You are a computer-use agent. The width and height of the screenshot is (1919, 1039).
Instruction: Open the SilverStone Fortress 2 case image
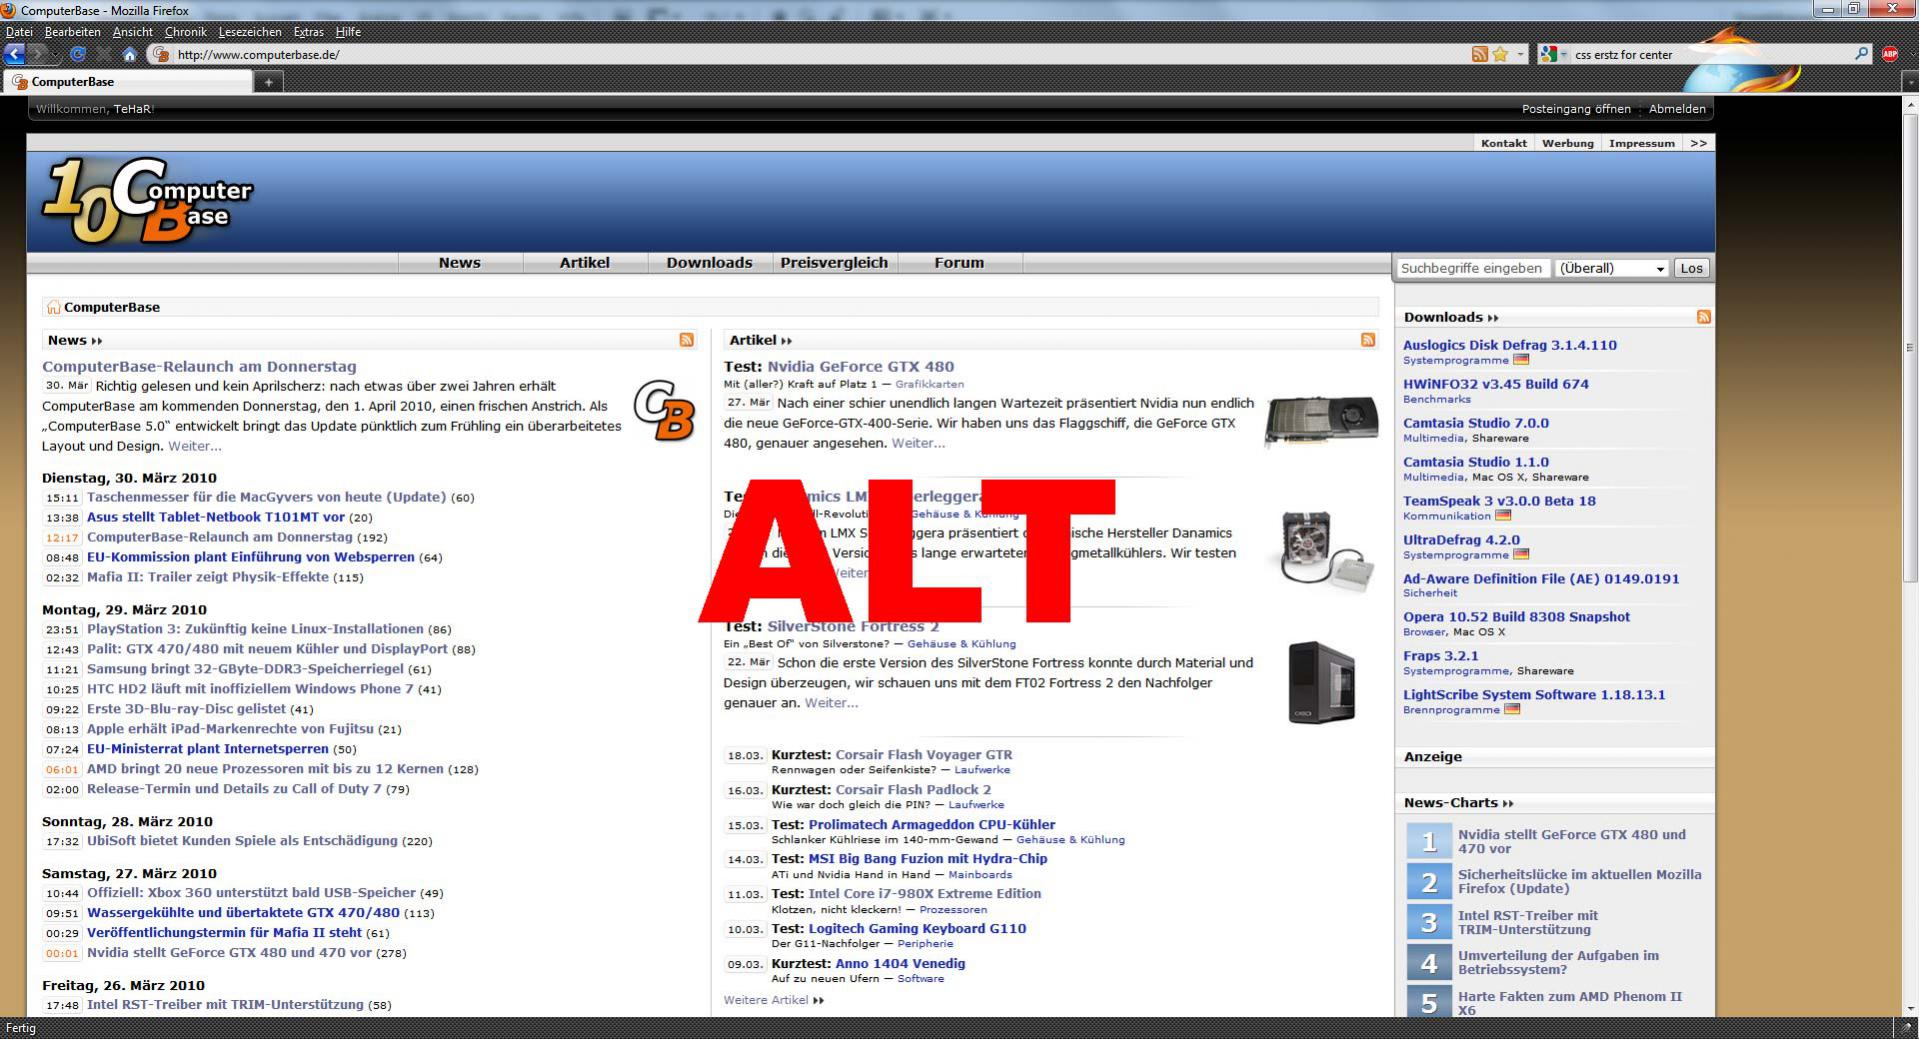tap(1321, 683)
